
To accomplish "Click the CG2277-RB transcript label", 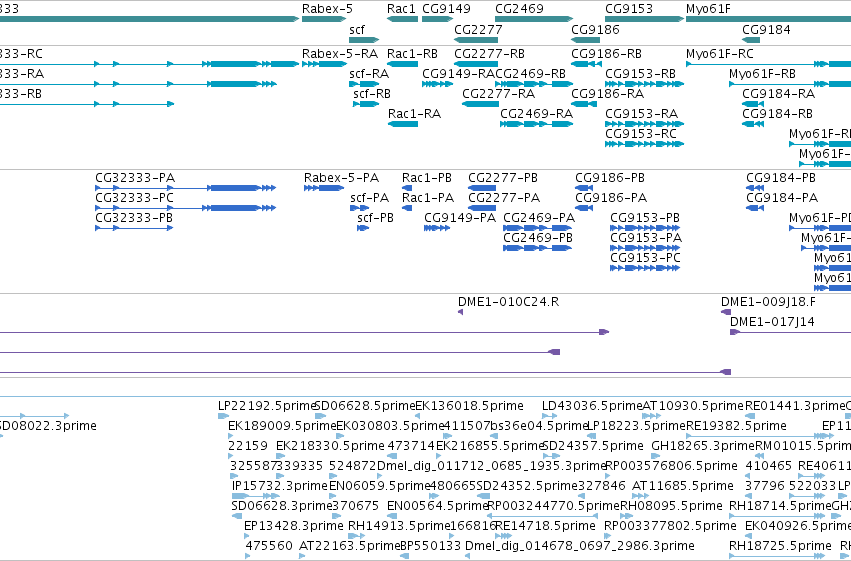I will click(489, 54).
